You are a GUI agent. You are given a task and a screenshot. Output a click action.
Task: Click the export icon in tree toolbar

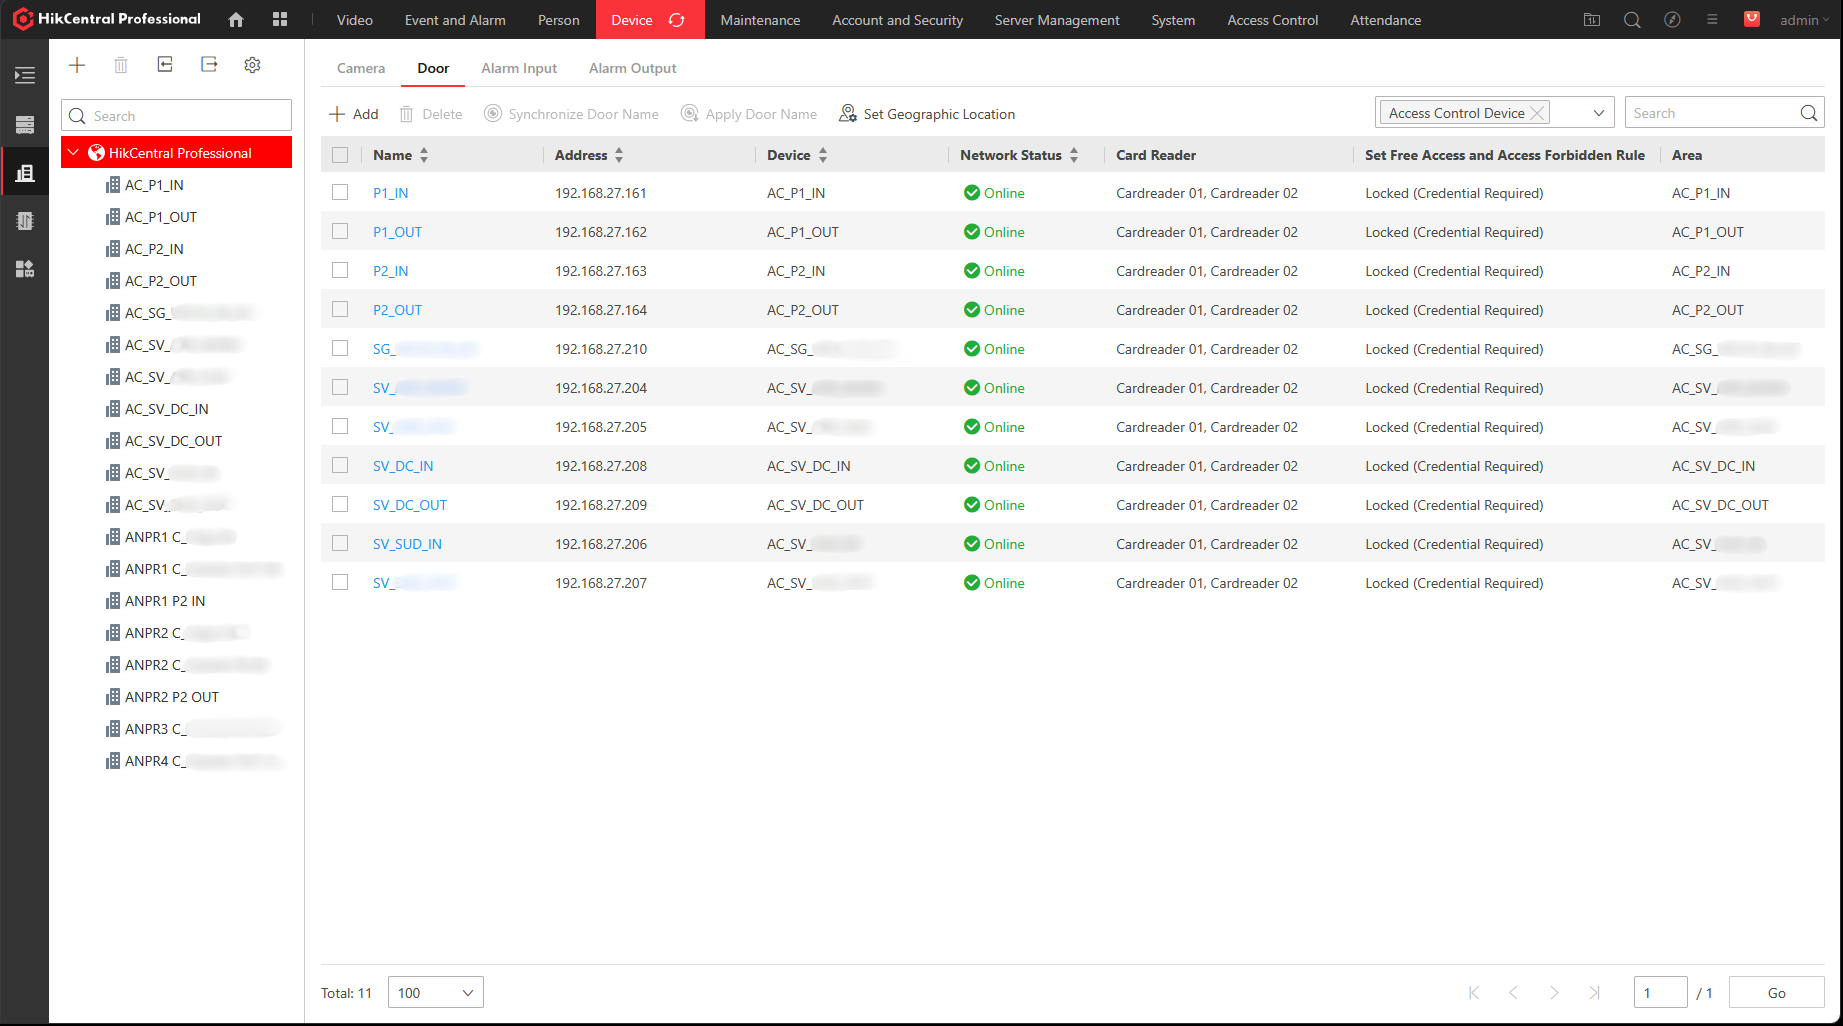click(x=209, y=65)
